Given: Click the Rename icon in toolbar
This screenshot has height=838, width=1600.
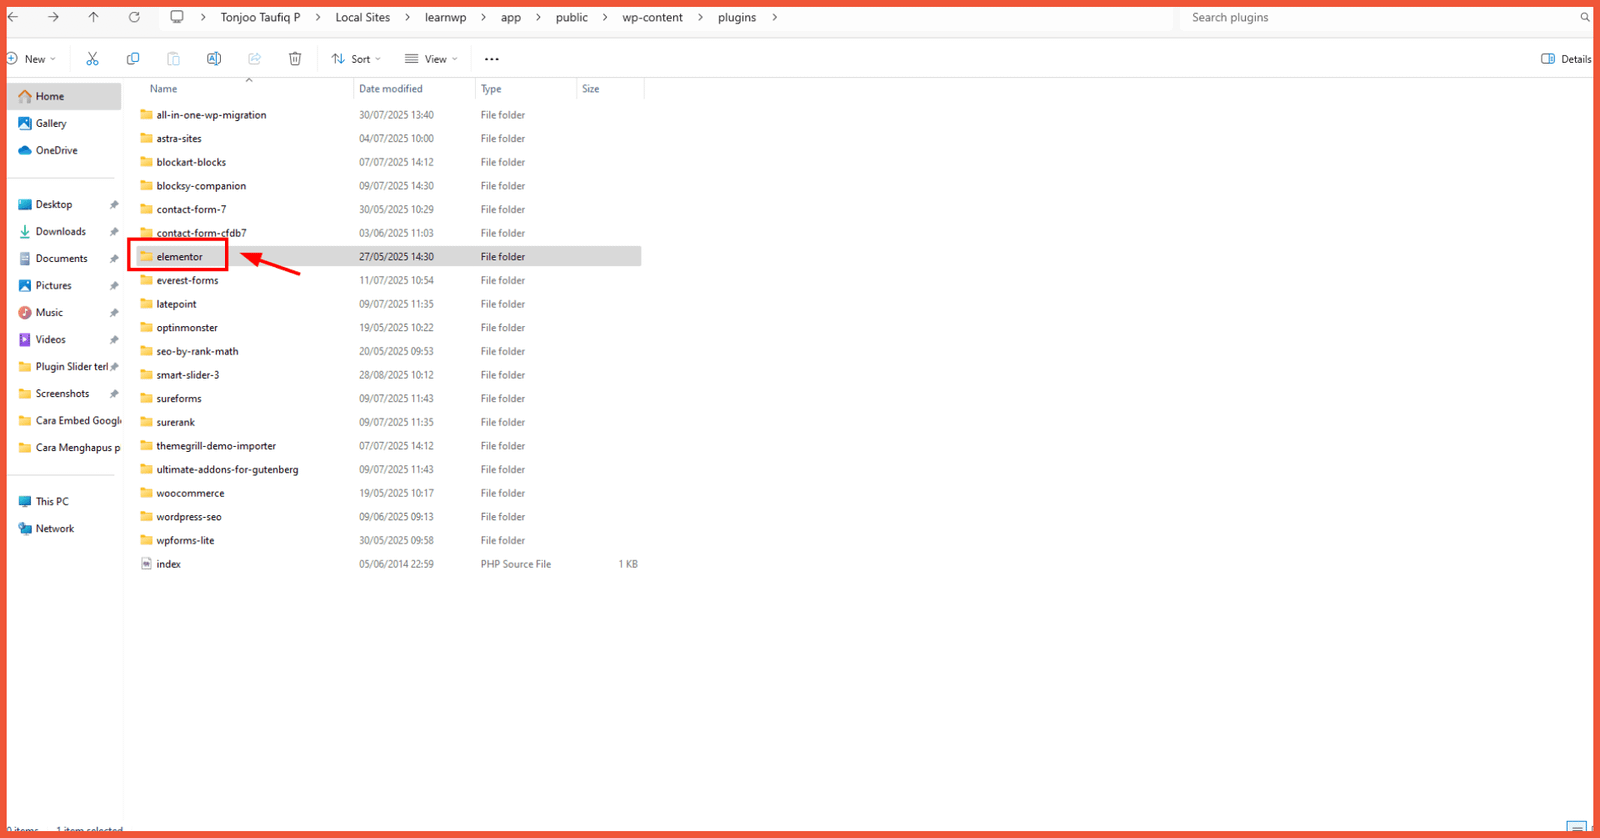Looking at the screenshot, I should click(214, 59).
